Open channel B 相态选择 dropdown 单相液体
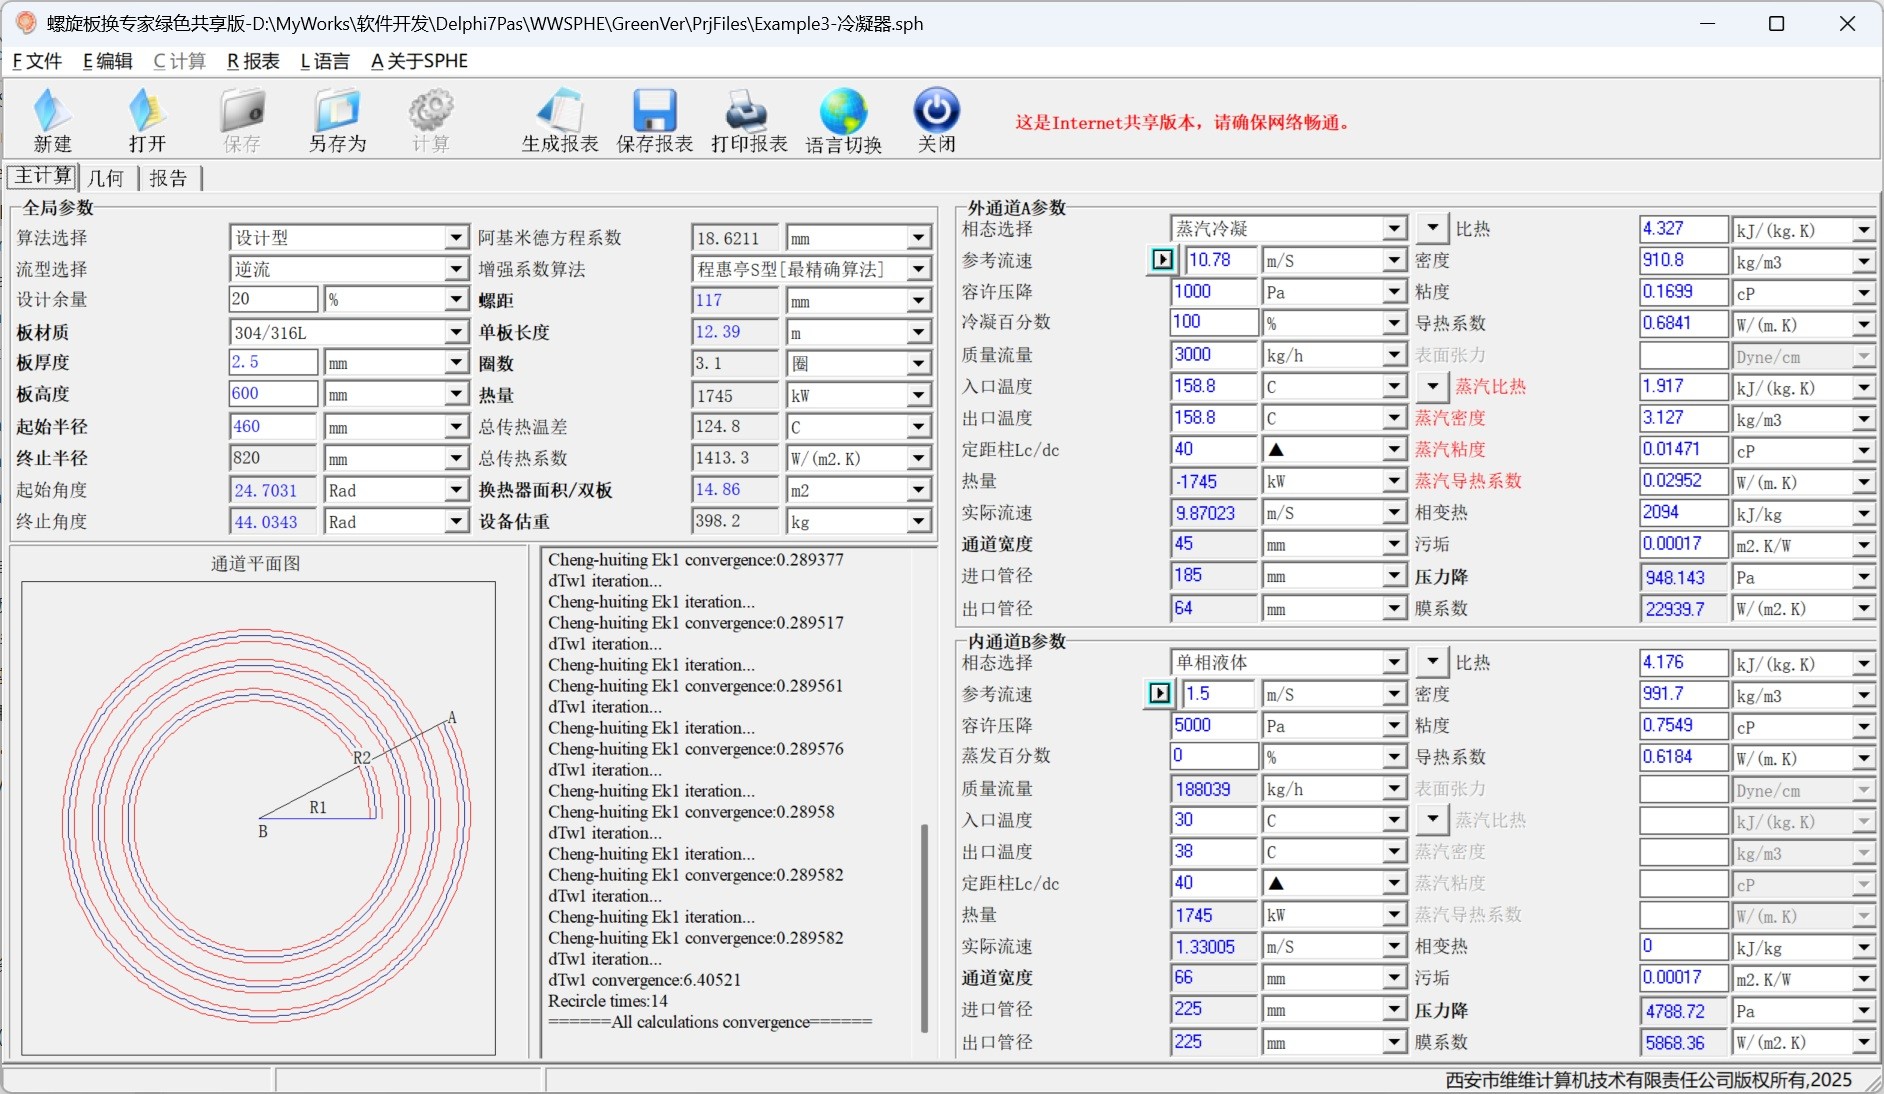The image size is (1884, 1094). (x=1394, y=662)
